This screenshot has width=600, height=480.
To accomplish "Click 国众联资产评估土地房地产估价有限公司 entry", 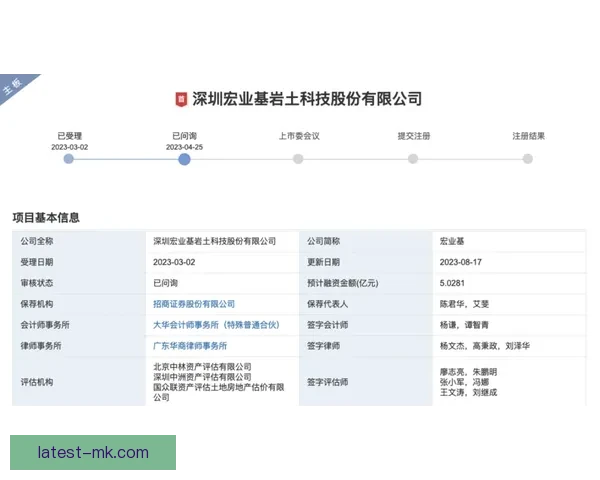I will pos(218,392).
